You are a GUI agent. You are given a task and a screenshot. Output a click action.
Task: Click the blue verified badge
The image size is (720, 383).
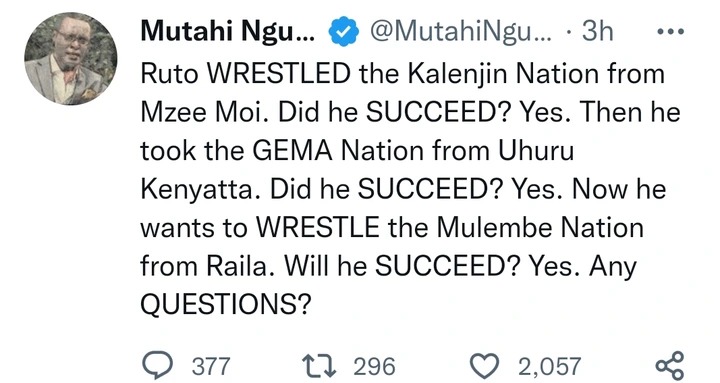click(x=344, y=31)
